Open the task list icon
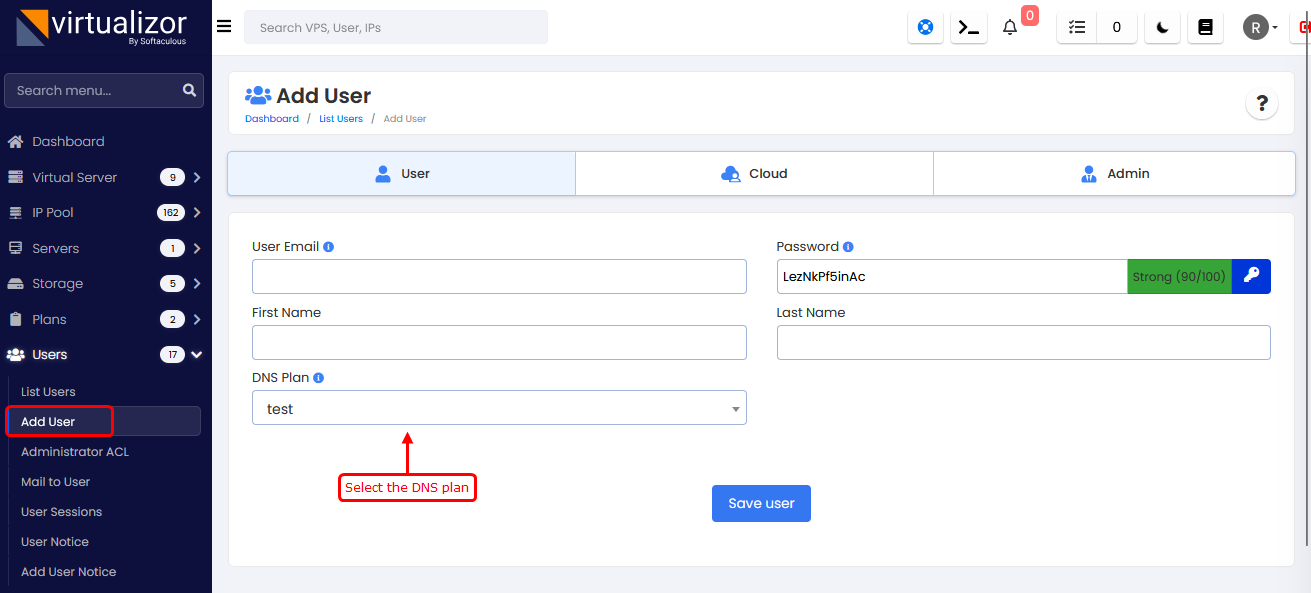Viewport: 1311px width, 593px height. coord(1077,28)
